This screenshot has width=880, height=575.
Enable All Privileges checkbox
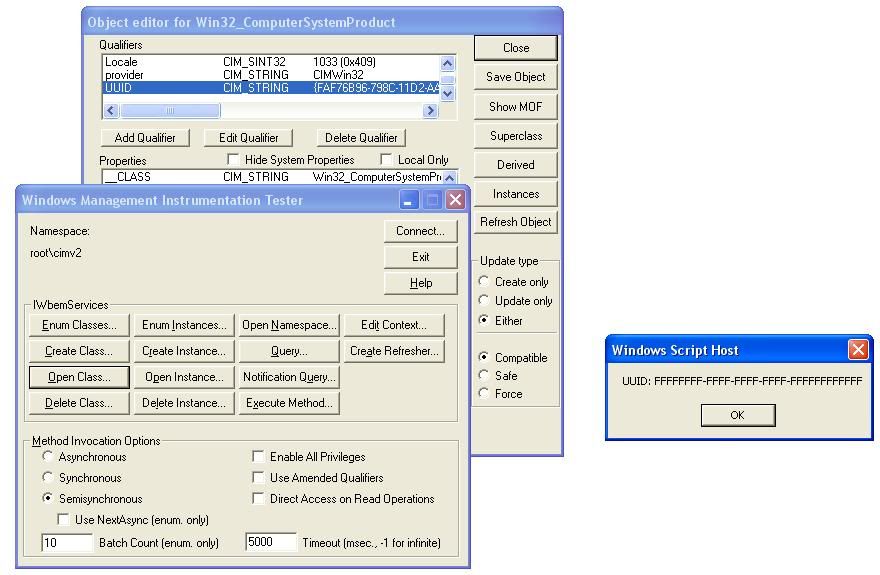coord(259,457)
